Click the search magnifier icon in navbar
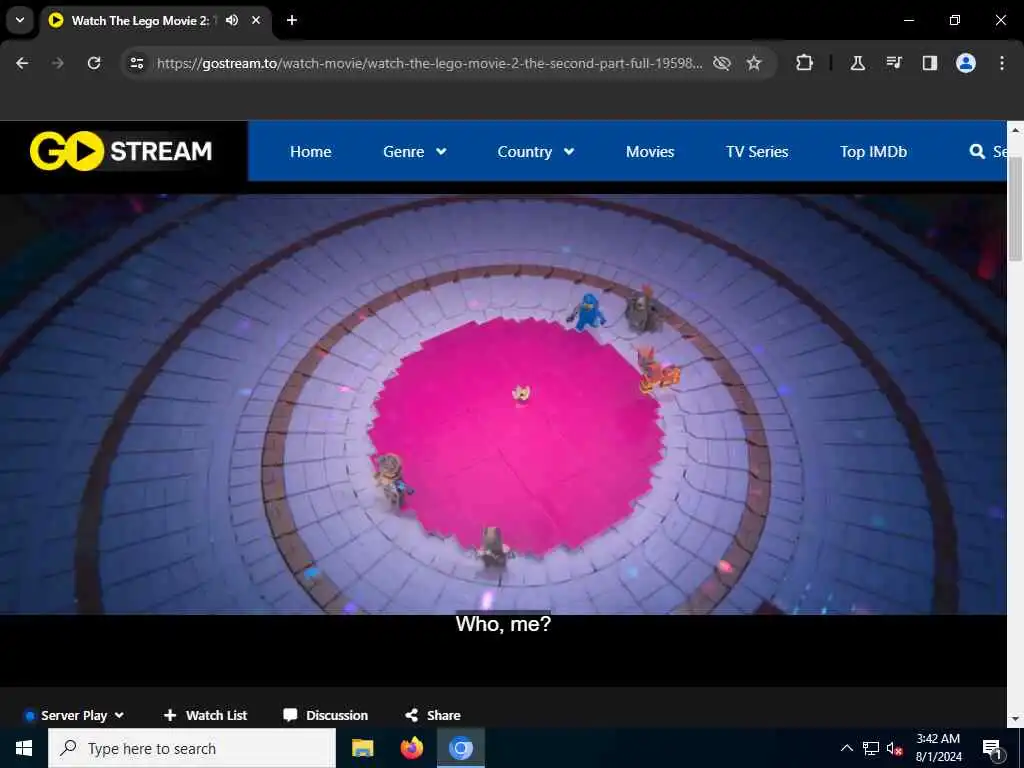The image size is (1024, 768). click(977, 152)
